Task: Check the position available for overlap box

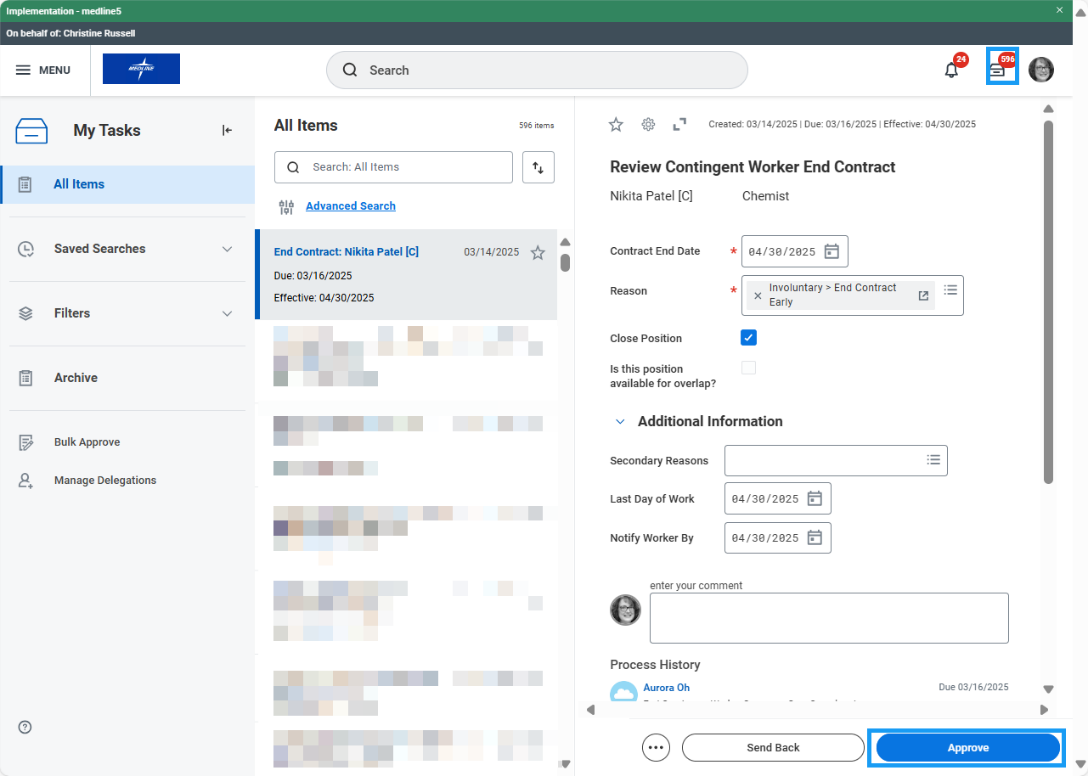Action: pyautogui.click(x=749, y=368)
